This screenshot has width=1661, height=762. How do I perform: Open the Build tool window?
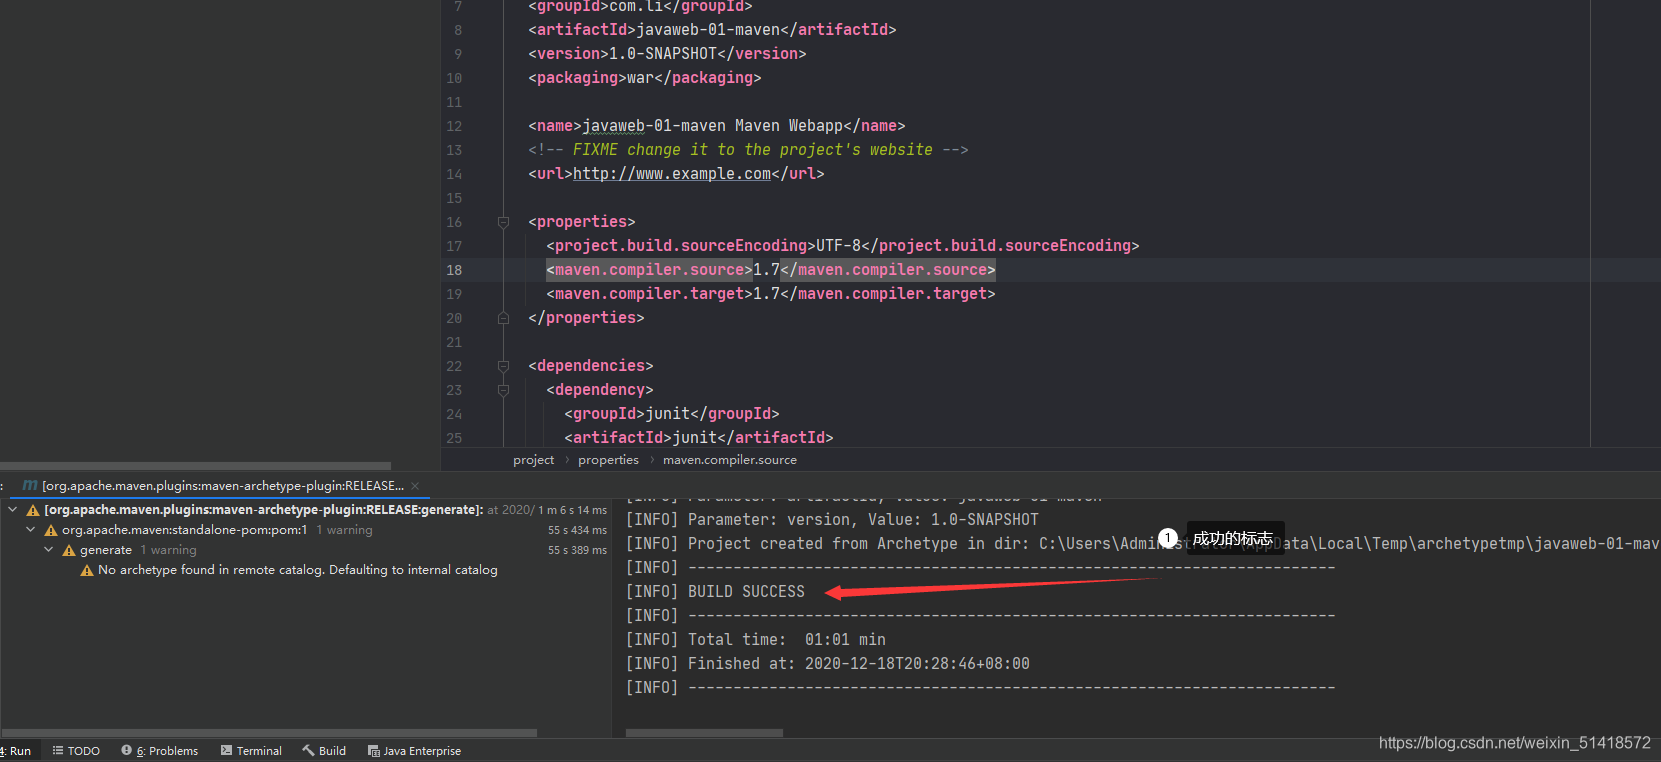[325, 751]
